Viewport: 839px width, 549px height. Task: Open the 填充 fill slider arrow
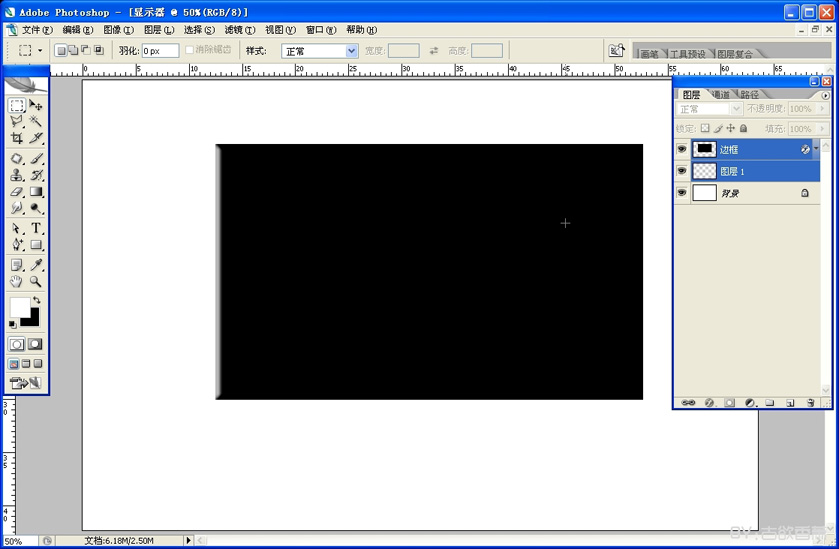822,129
